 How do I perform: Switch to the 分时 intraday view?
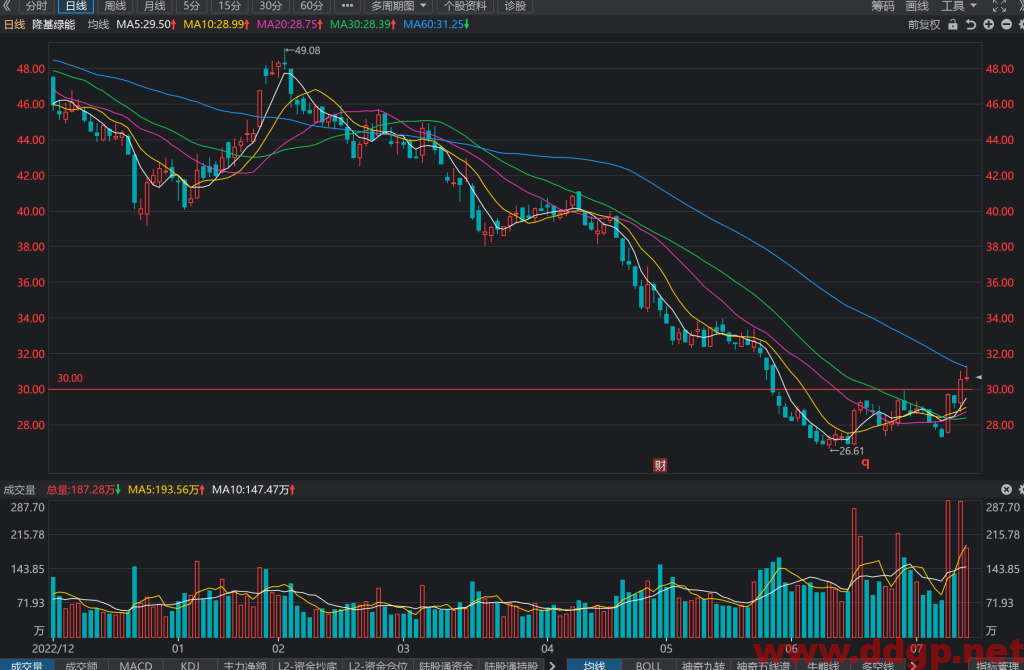(37, 6)
